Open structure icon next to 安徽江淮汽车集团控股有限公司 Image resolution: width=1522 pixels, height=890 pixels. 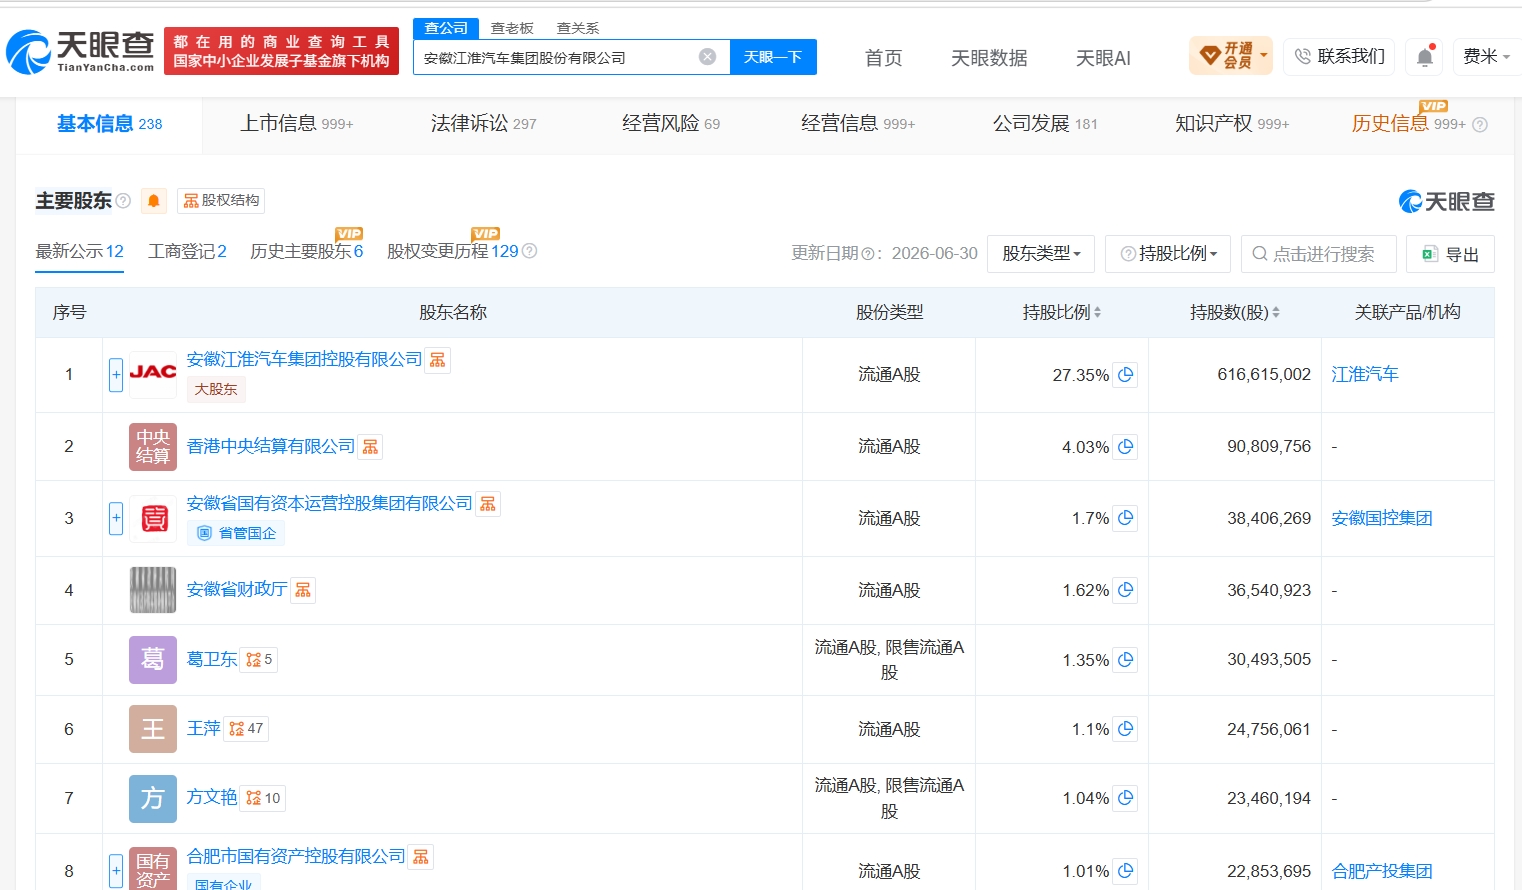point(438,360)
